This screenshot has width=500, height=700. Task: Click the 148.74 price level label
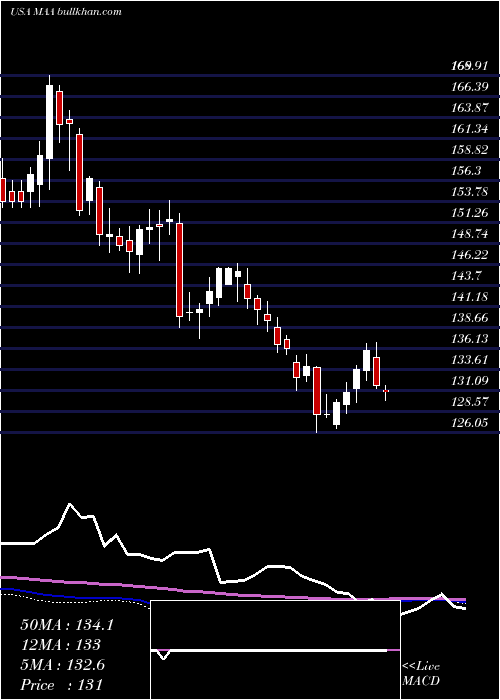(469, 234)
